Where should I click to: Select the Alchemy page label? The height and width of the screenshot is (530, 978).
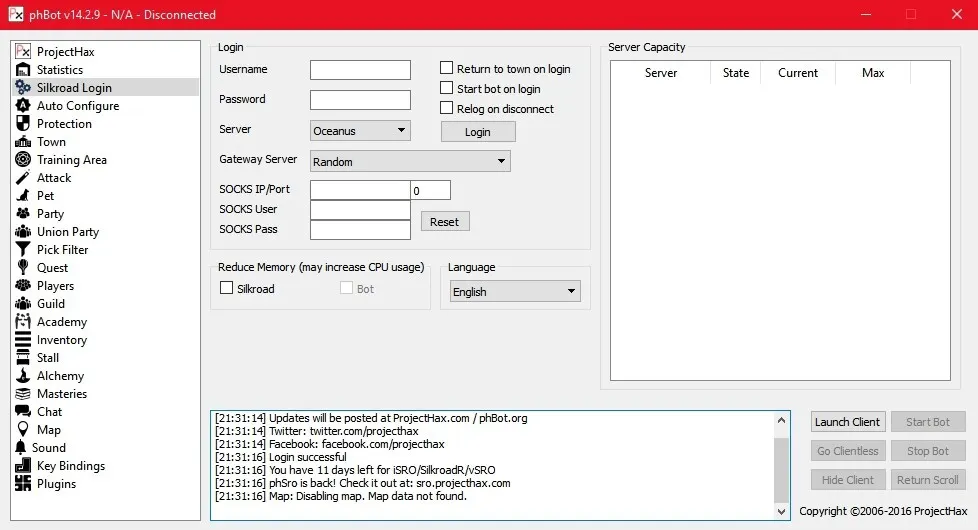click(61, 375)
